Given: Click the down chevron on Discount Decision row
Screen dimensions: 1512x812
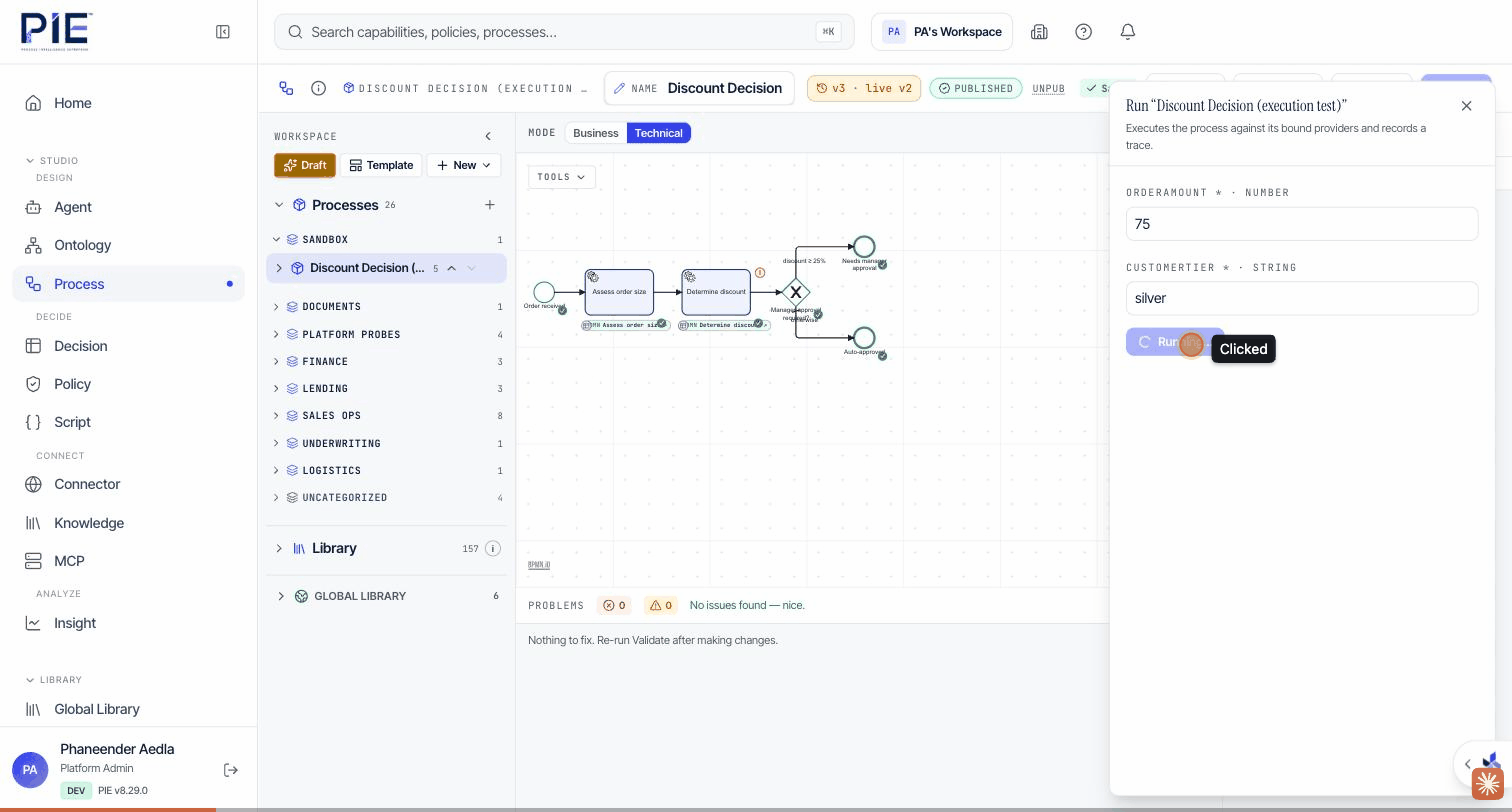Looking at the screenshot, I should pos(471,268).
